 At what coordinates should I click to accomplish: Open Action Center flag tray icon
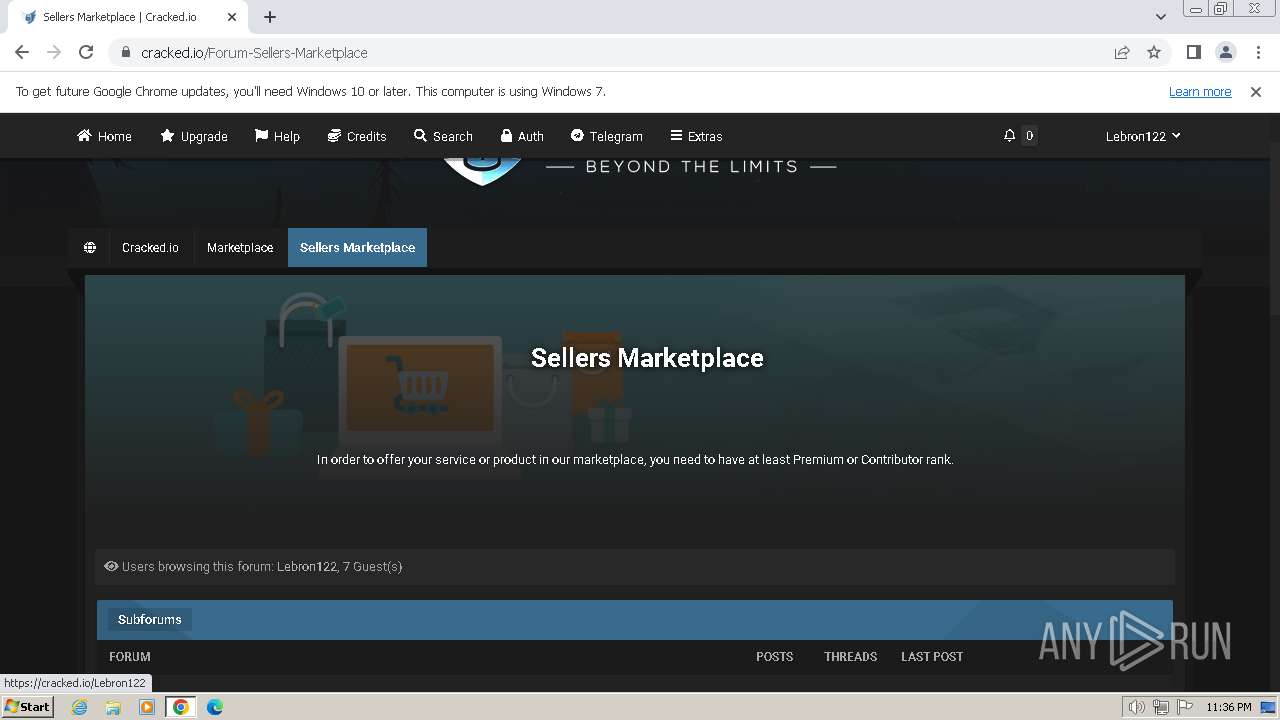(1185, 707)
